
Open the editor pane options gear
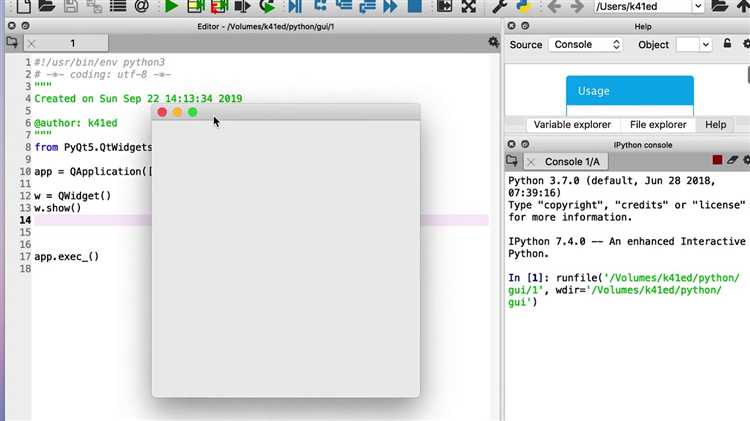[493, 43]
